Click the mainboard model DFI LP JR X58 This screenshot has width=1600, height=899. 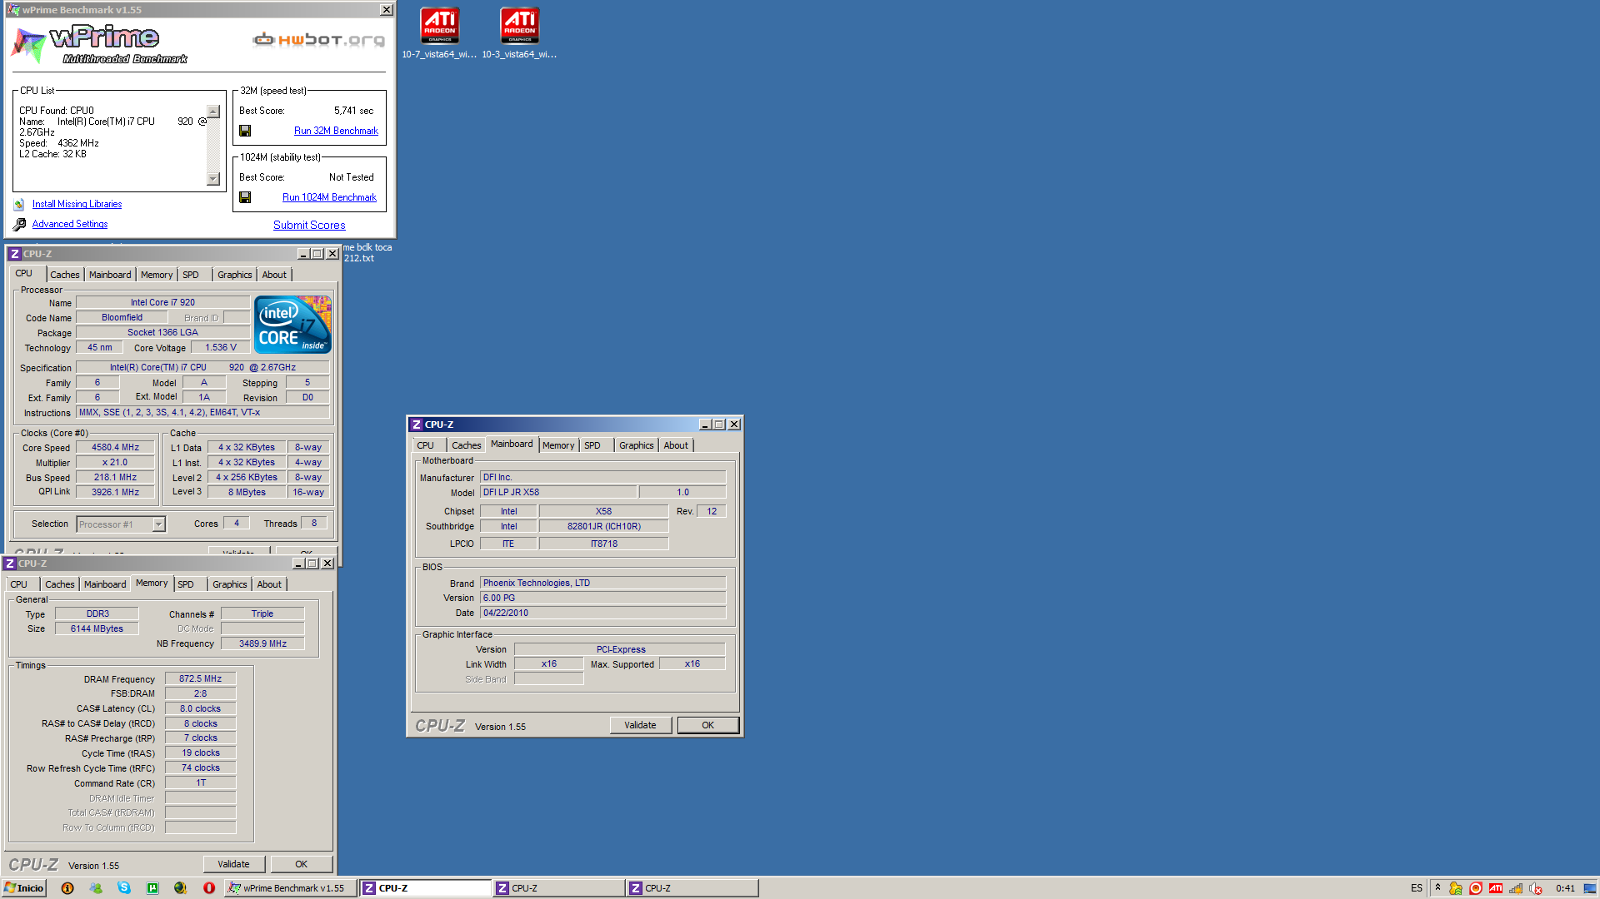tap(558, 492)
